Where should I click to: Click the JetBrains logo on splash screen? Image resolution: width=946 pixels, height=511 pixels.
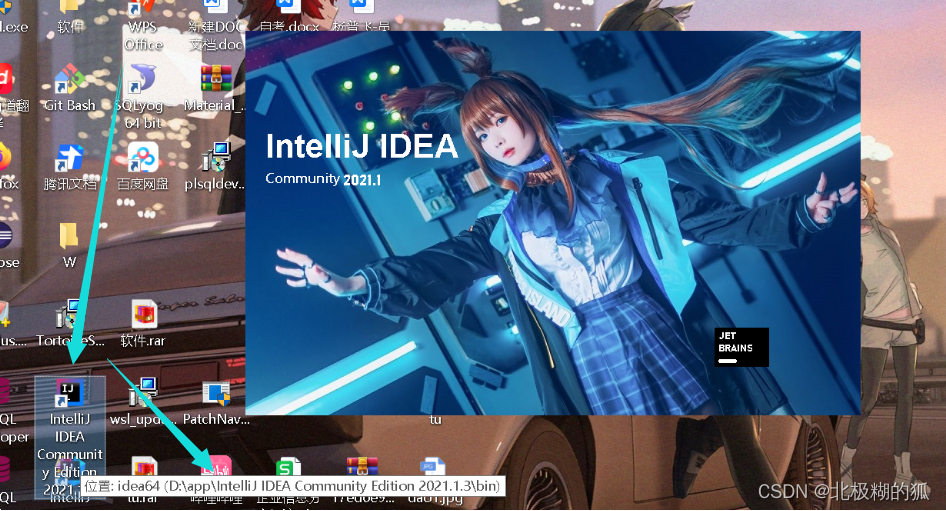(x=741, y=347)
